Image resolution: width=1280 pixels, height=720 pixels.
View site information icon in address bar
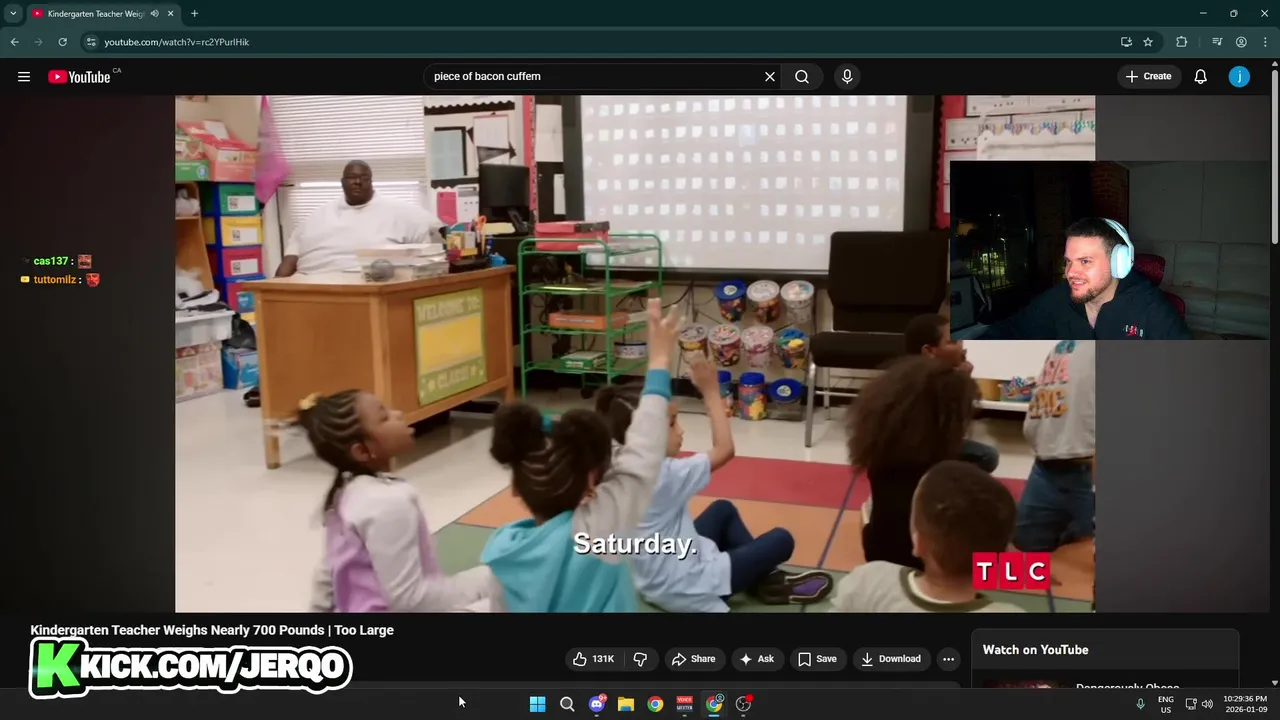click(91, 42)
